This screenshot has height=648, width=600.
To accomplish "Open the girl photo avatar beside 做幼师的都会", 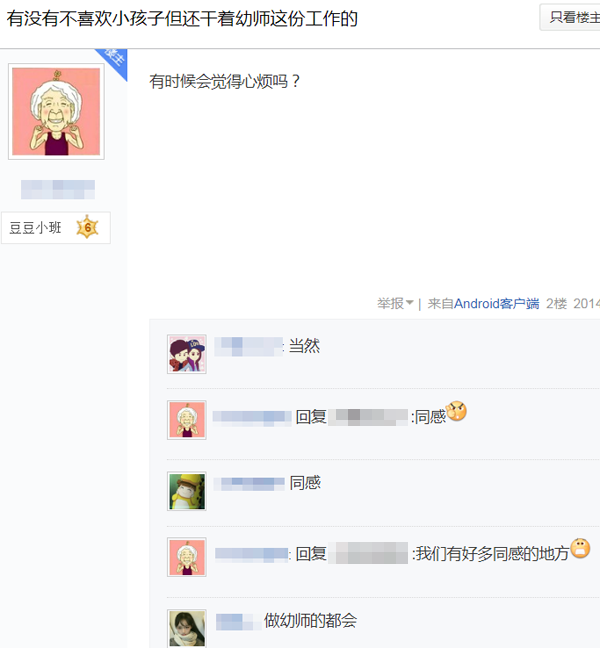I will click(187, 628).
